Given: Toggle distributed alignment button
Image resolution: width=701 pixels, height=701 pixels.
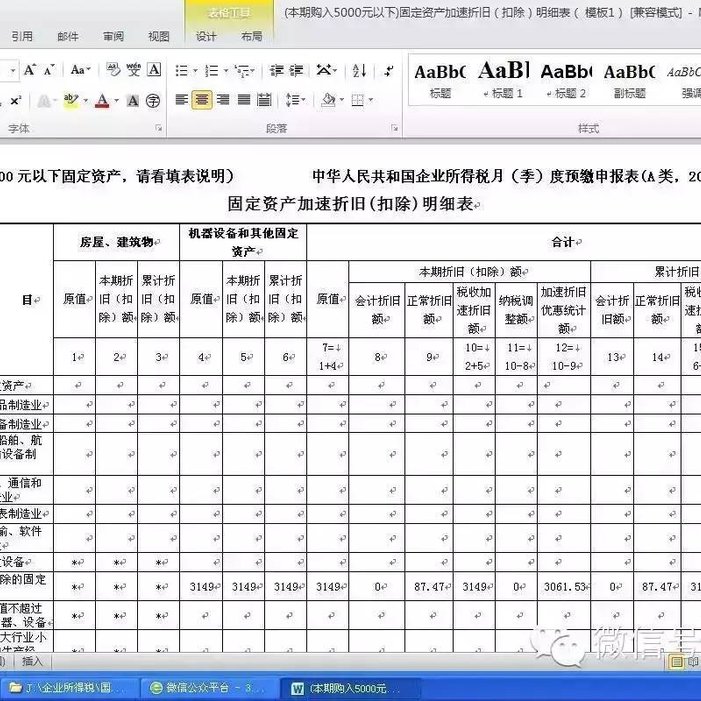Looking at the screenshot, I should pyautogui.click(x=264, y=100).
